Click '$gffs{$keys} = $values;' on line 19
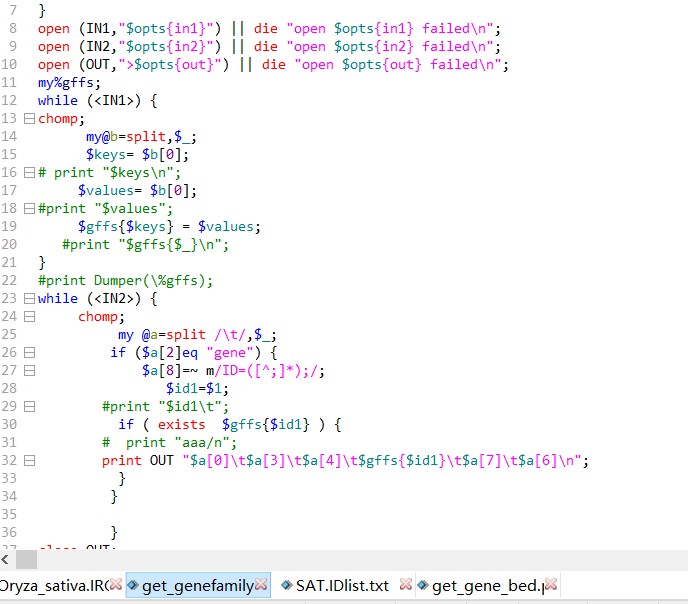 (169, 227)
